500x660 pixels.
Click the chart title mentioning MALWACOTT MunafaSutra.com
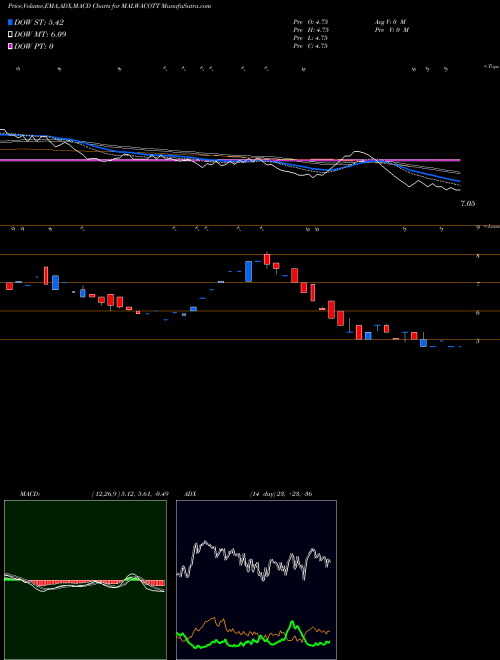pyautogui.click(x=109, y=6)
